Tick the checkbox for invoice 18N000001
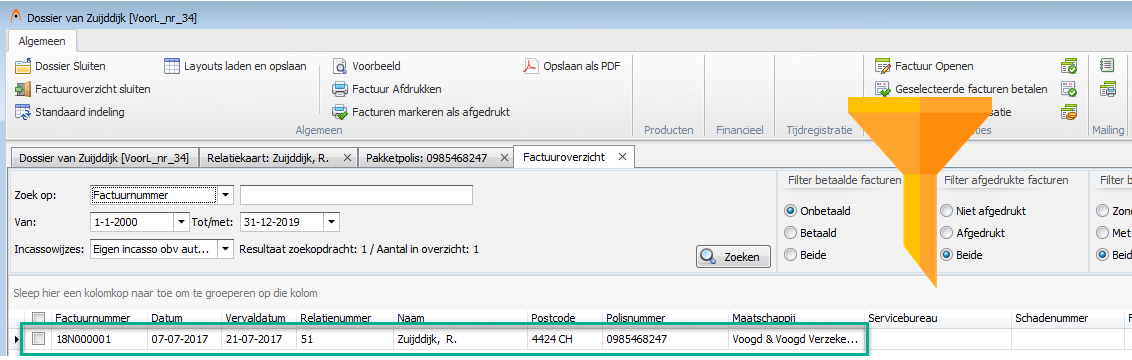Viewport: 1132px width, 360px height. tap(39, 338)
